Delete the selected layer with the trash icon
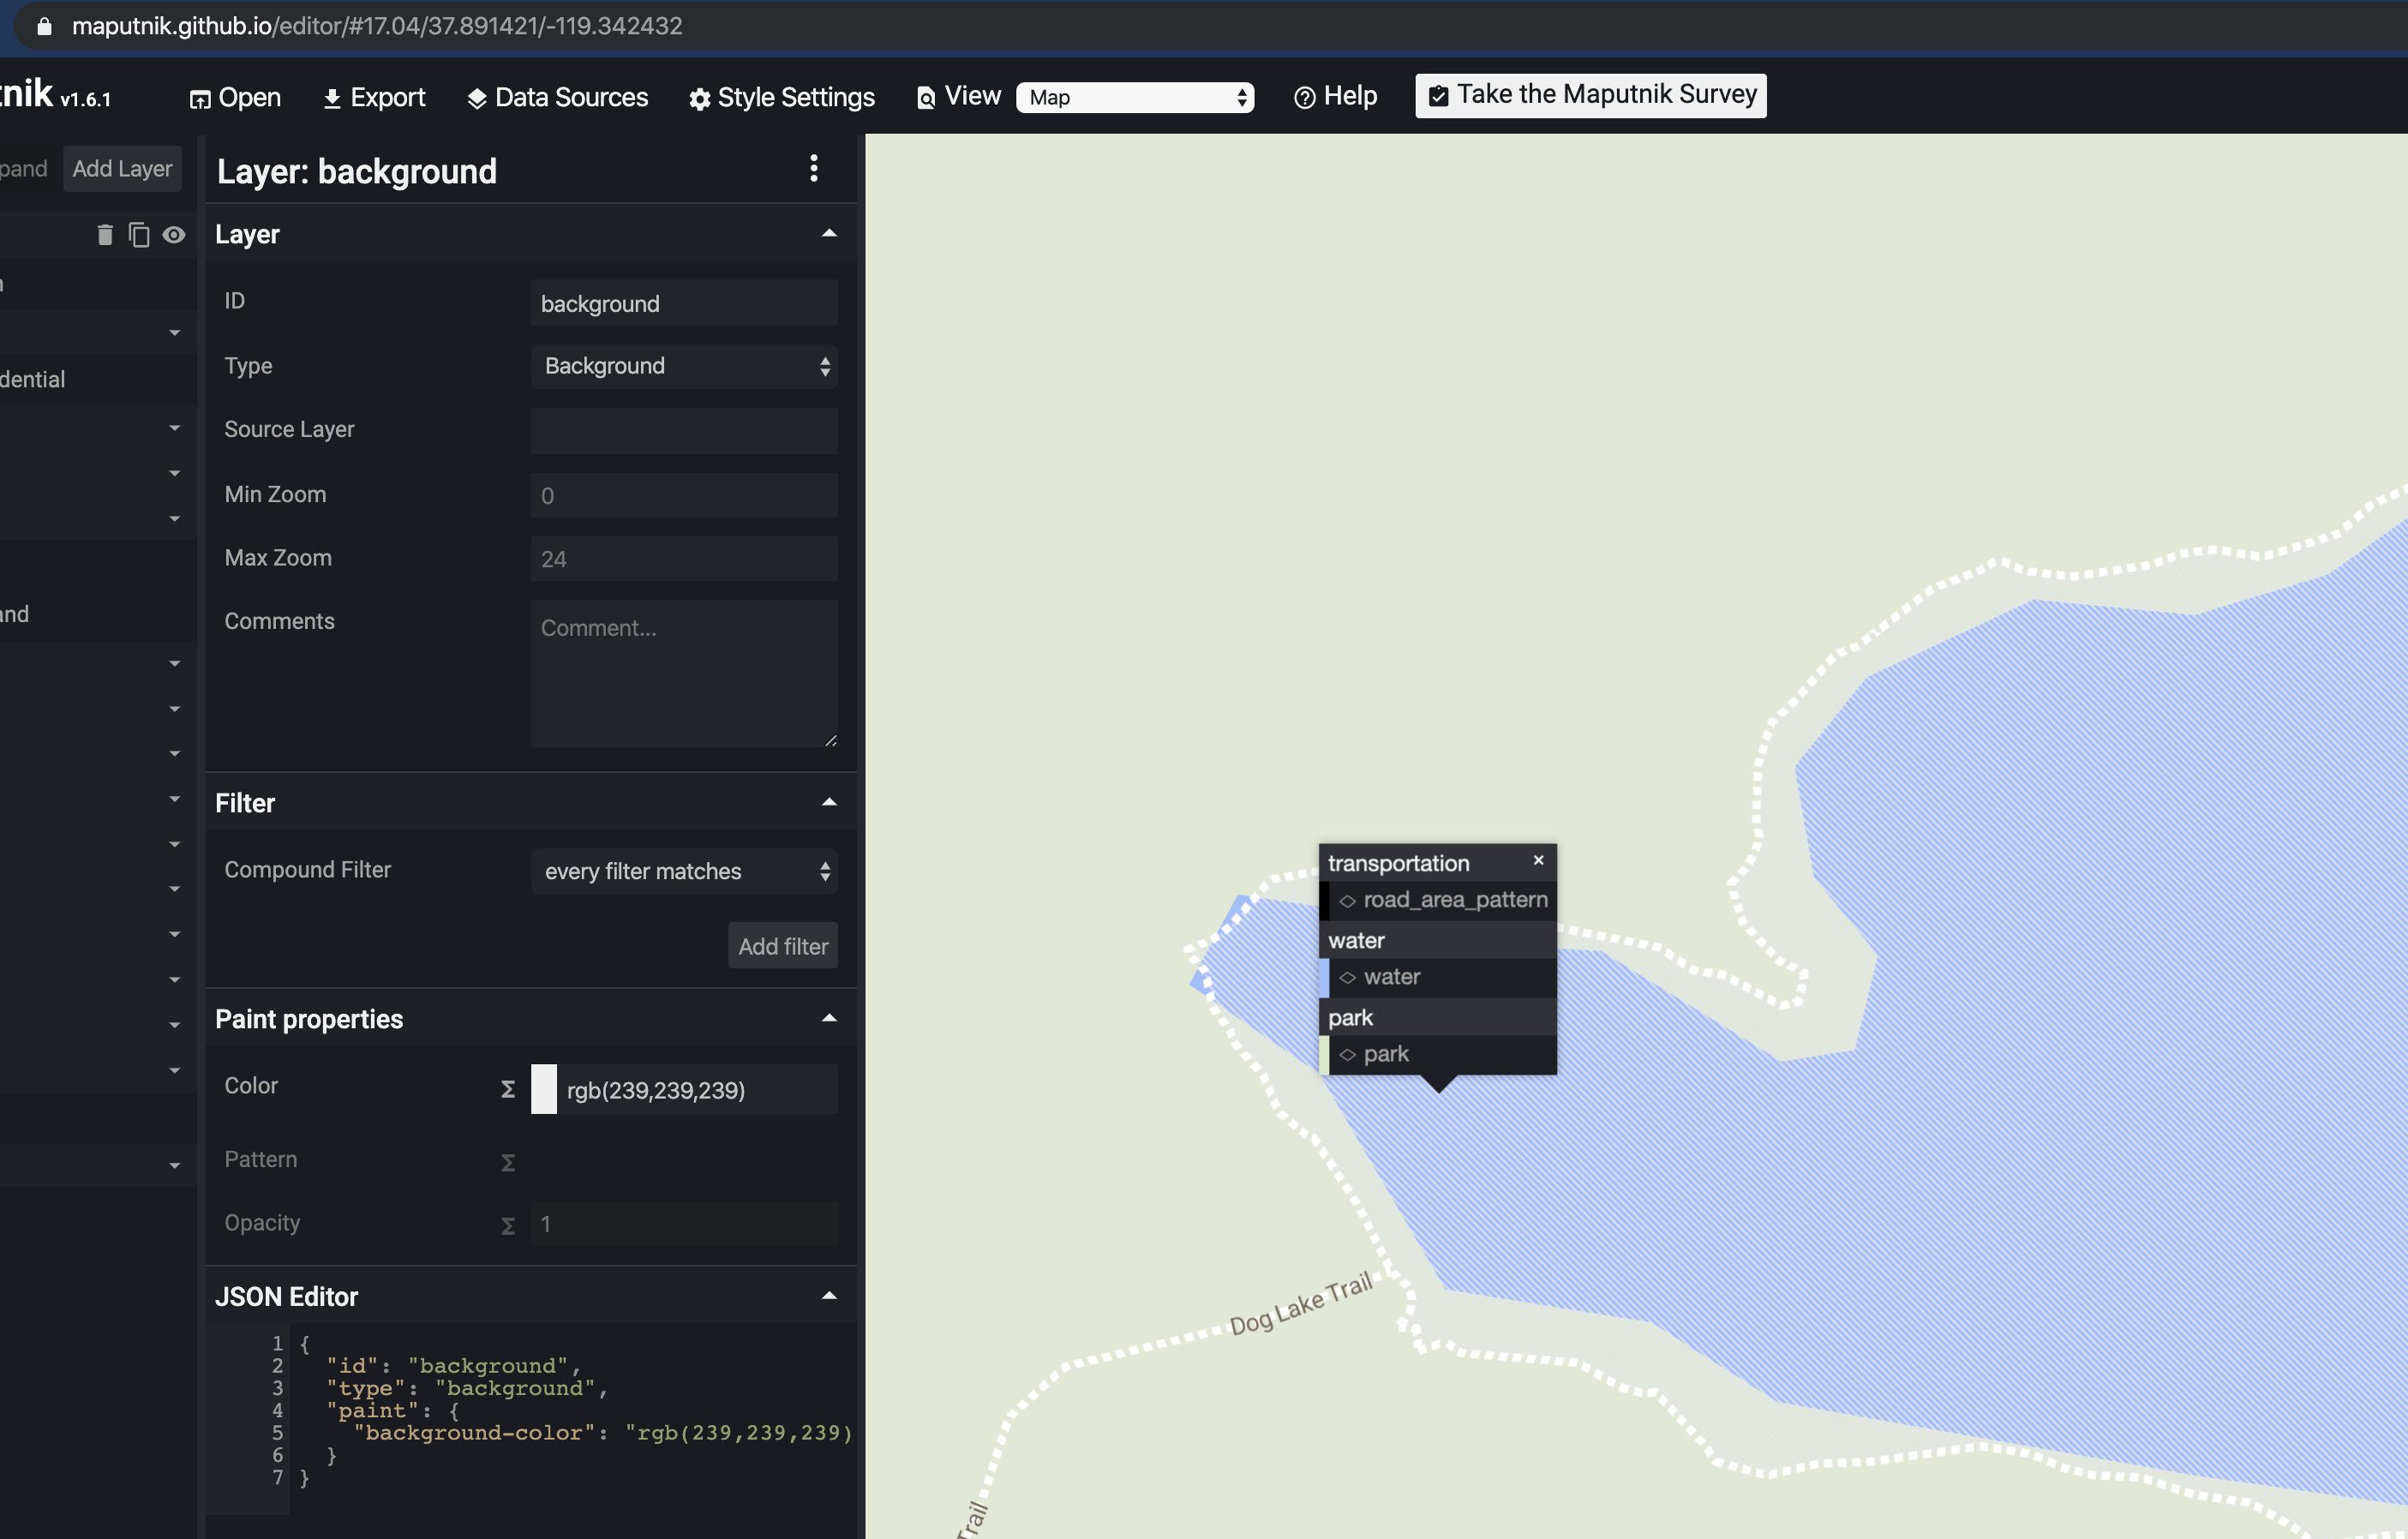This screenshot has width=2408, height=1539. [104, 234]
